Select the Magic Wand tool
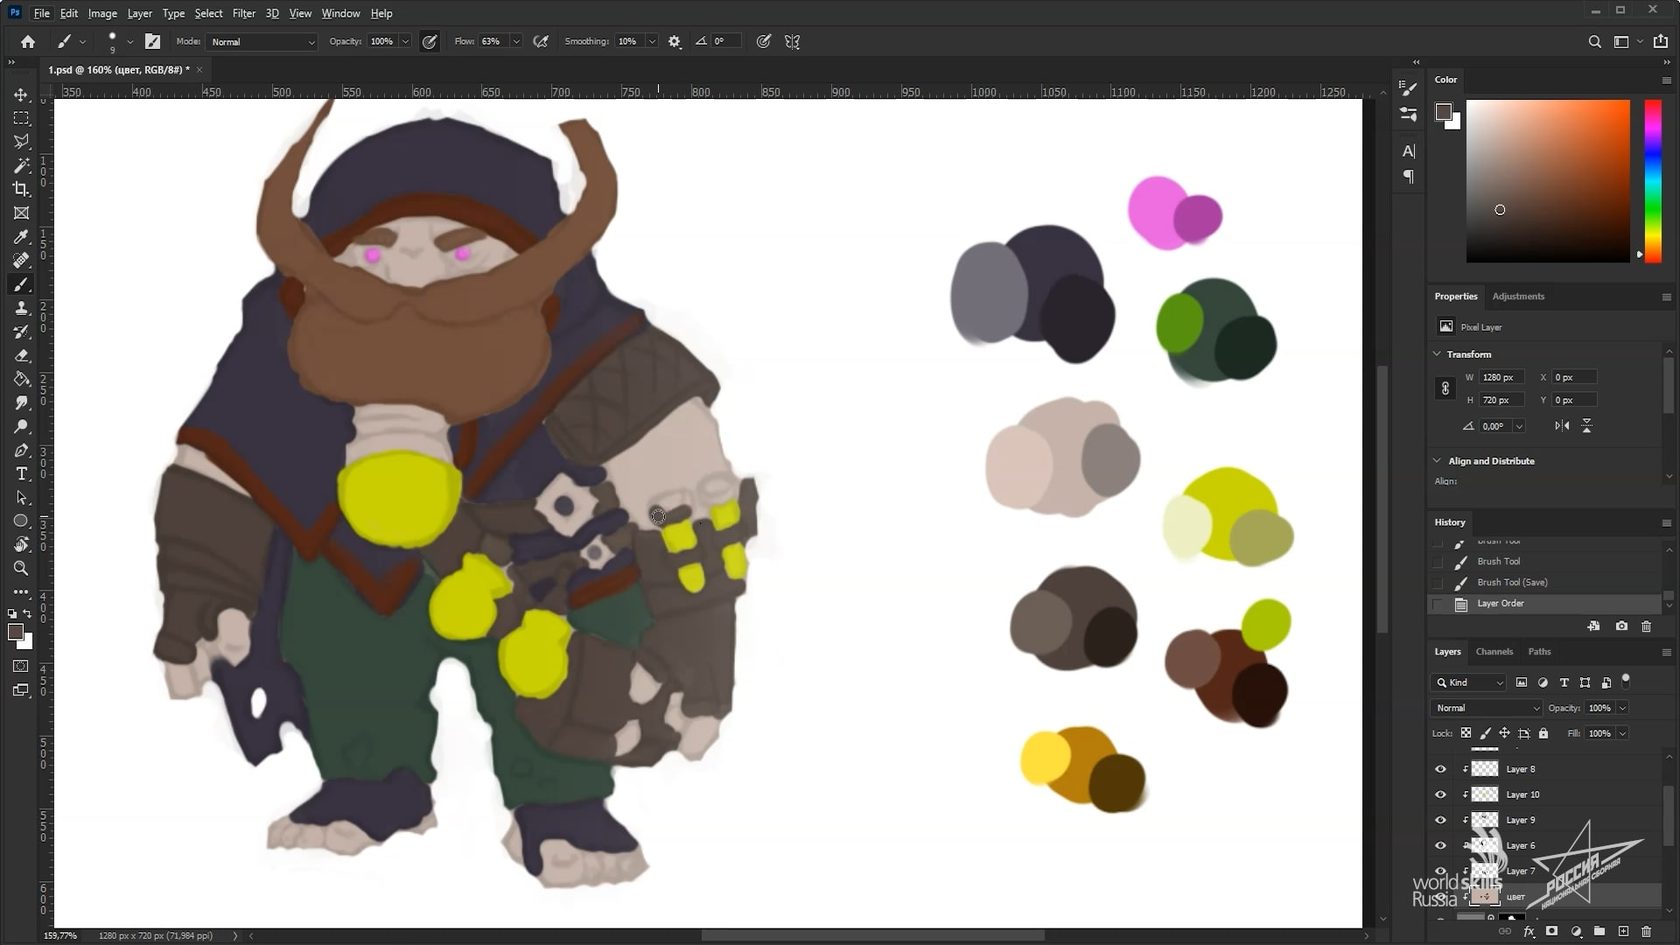Image resolution: width=1680 pixels, height=945 pixels. tap(21, 165)
